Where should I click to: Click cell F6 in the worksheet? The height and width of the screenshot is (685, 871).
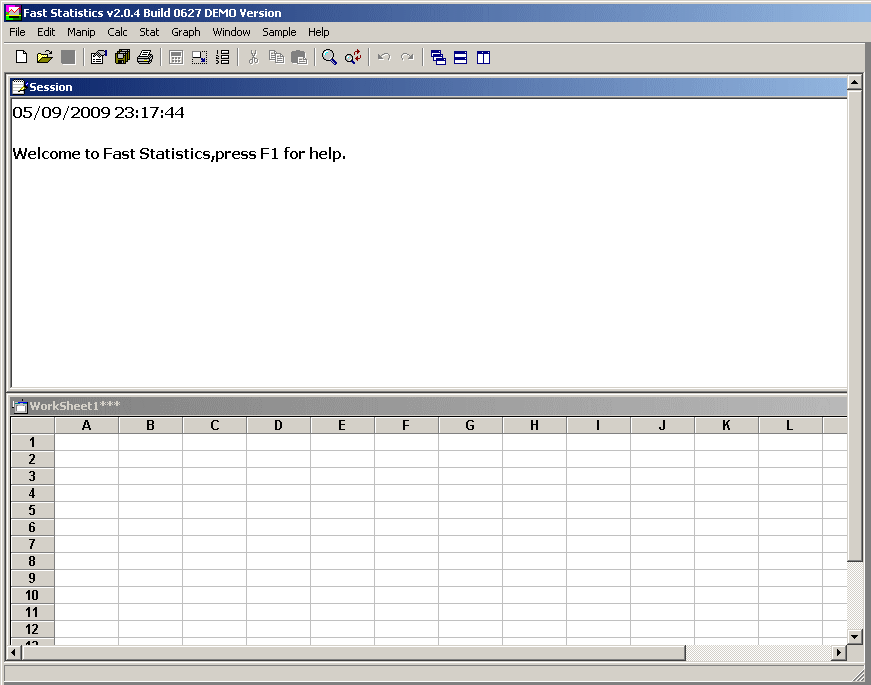407,527
